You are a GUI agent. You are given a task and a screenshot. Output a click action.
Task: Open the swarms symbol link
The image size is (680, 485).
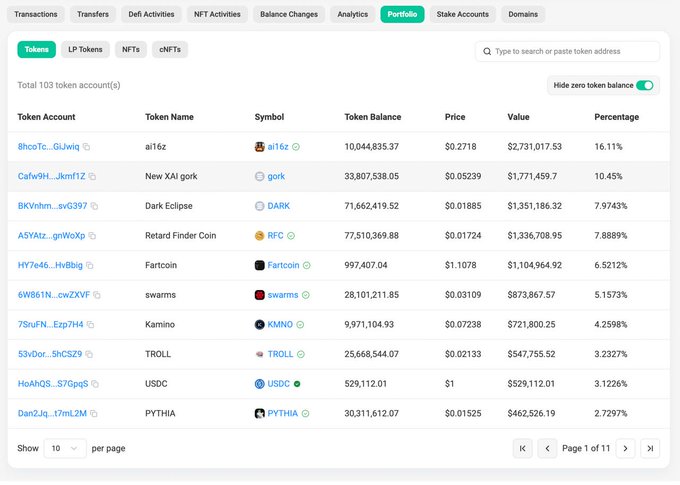(x=282, y=295)
